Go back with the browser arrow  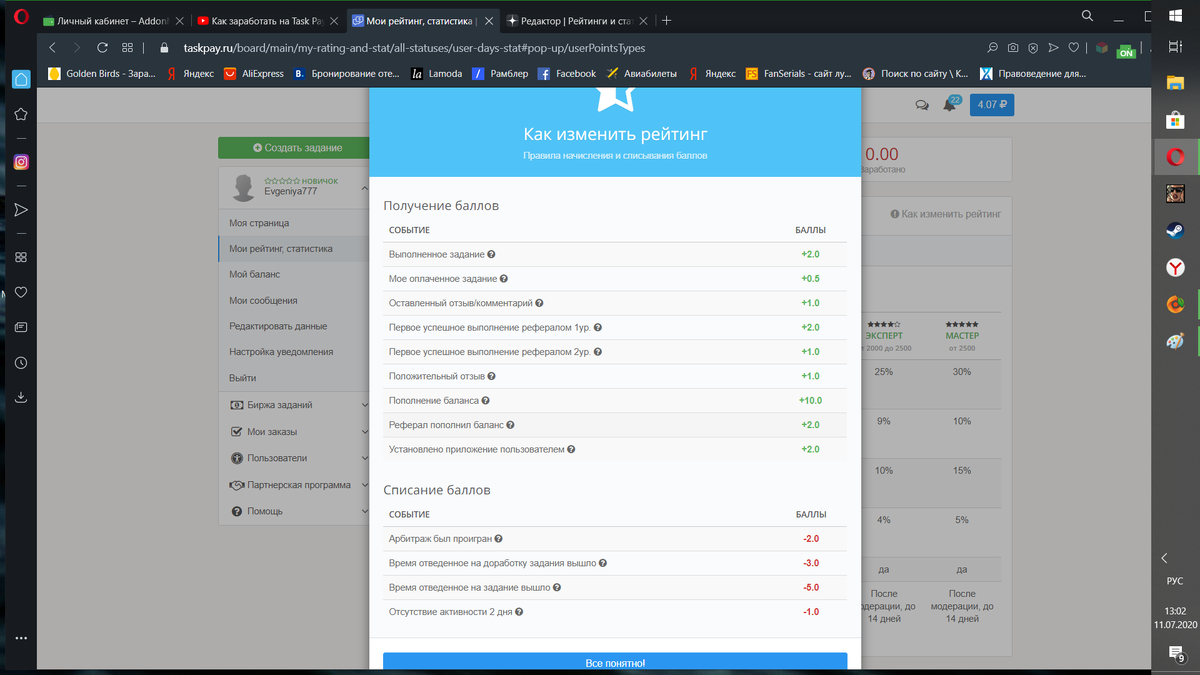click(x=53, y=47)
